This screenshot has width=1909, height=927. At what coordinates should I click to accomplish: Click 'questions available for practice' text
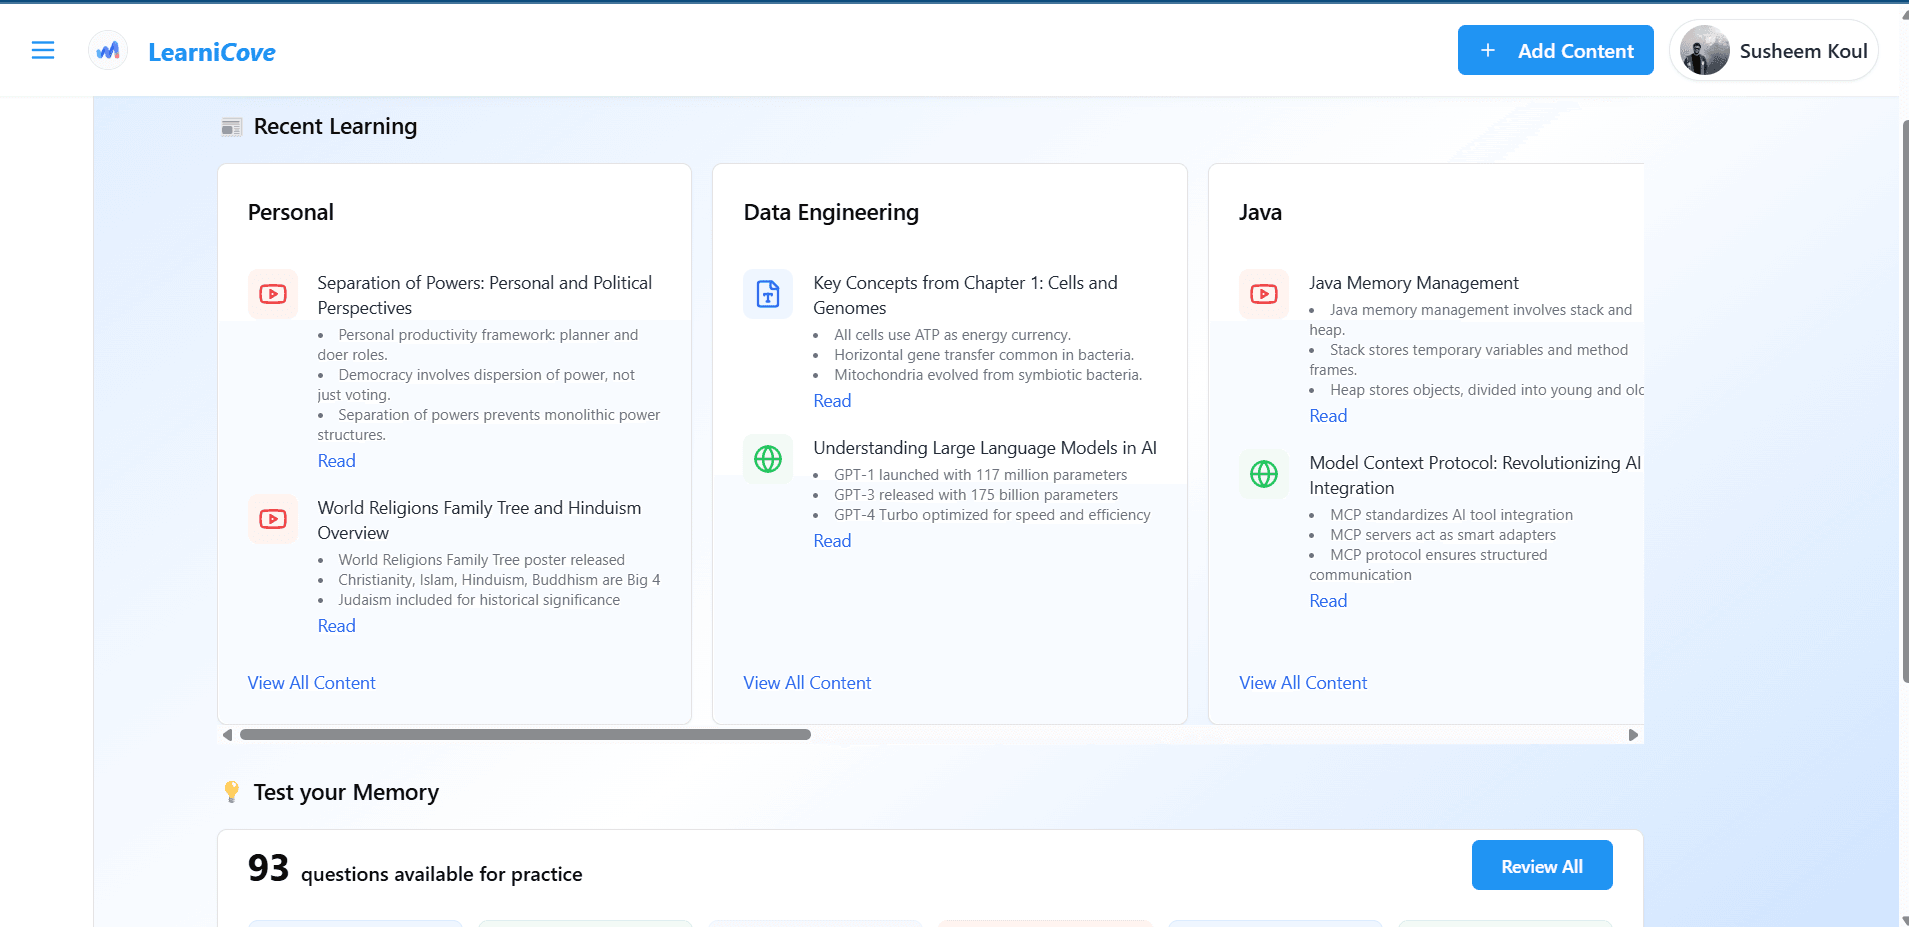441,874
